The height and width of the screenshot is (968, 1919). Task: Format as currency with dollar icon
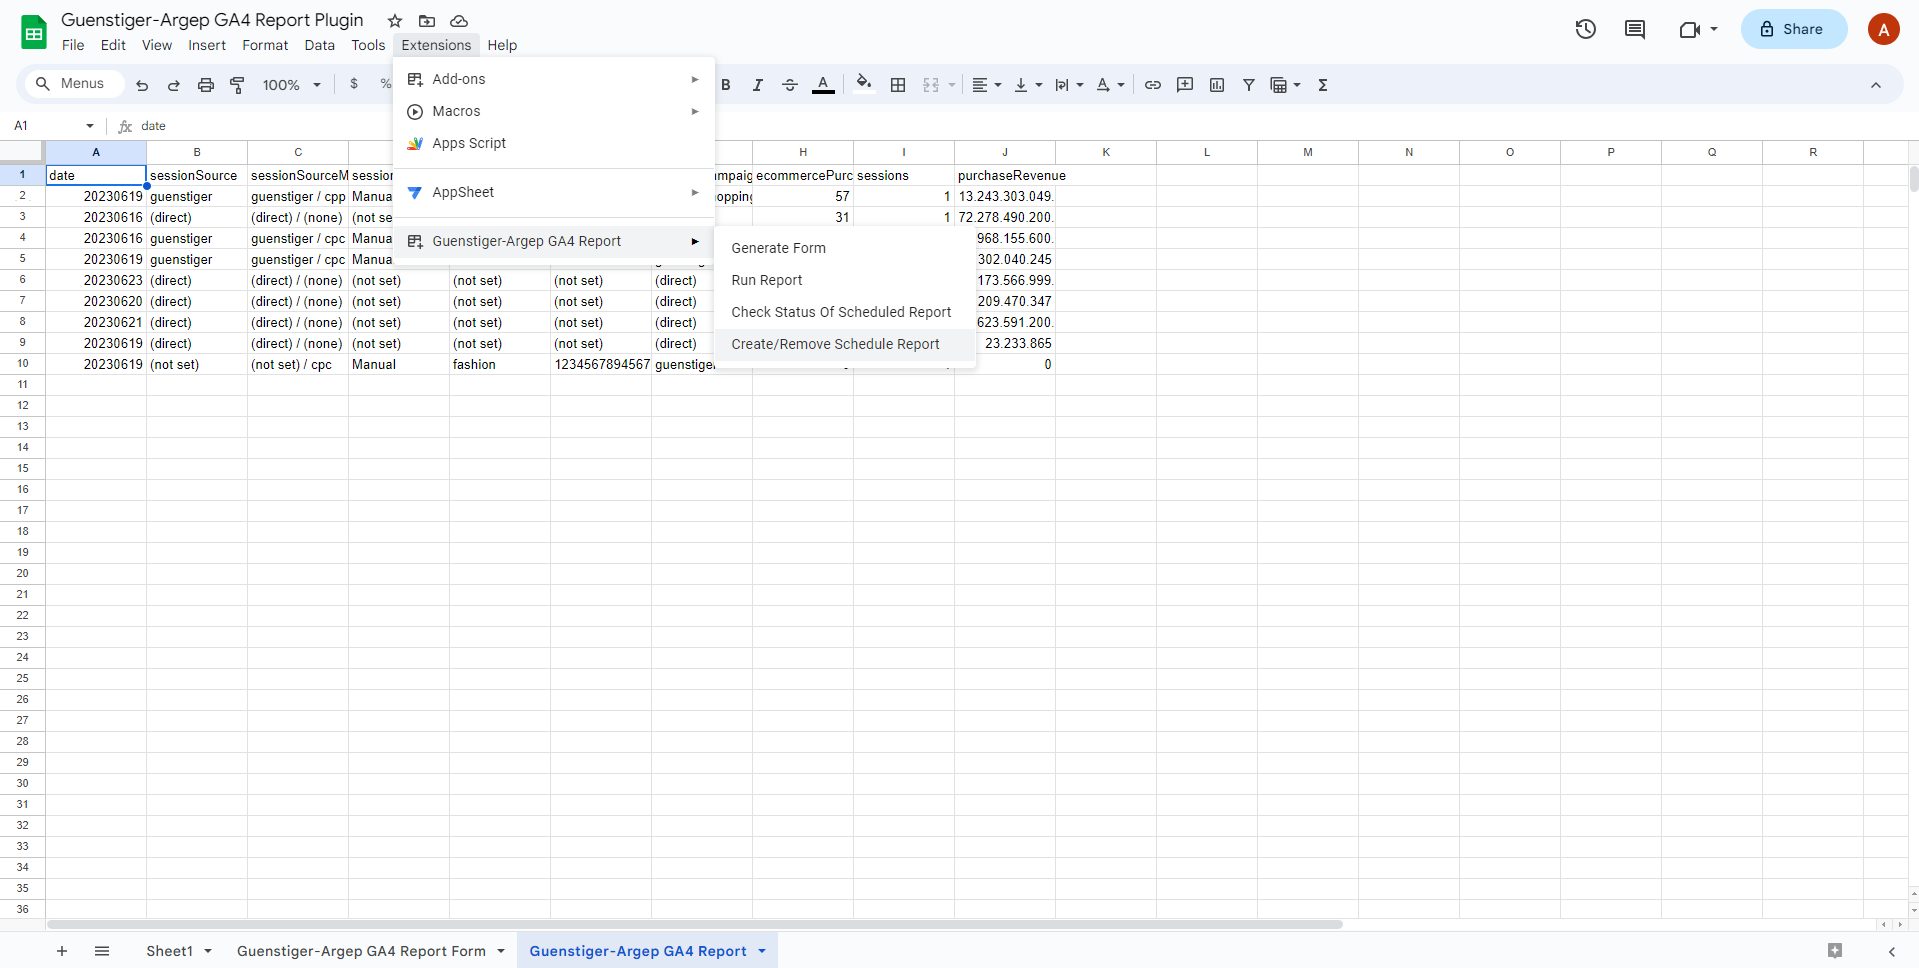(354, 84)
